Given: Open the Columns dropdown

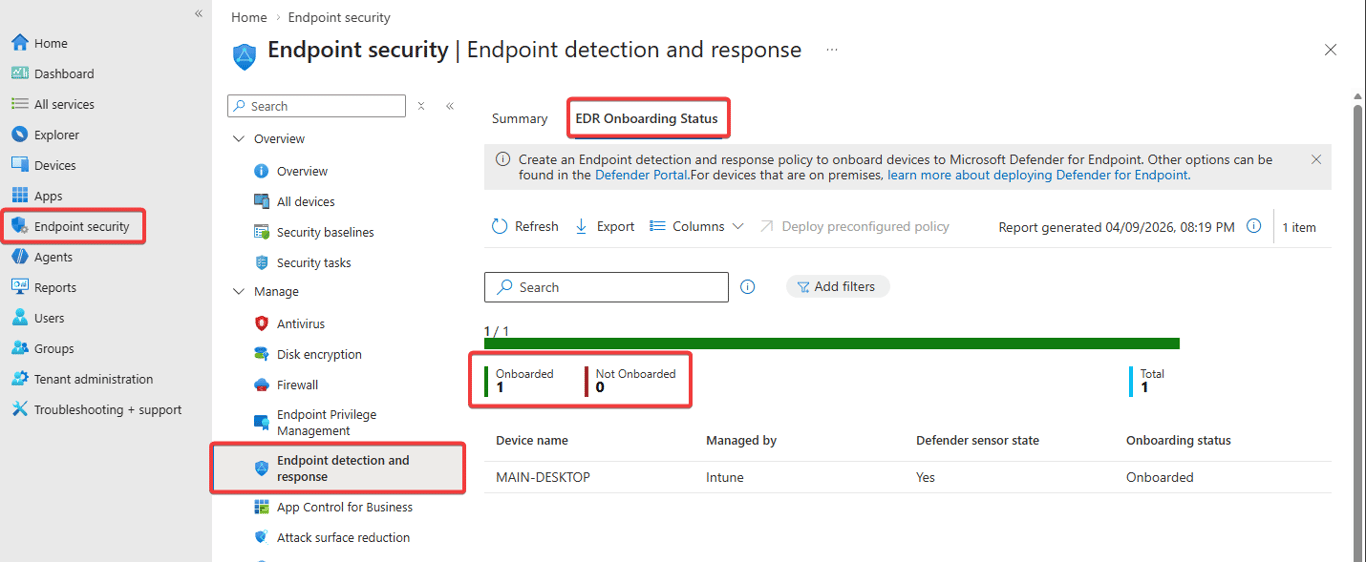Looking at the screenshot, I should point(697,226).
